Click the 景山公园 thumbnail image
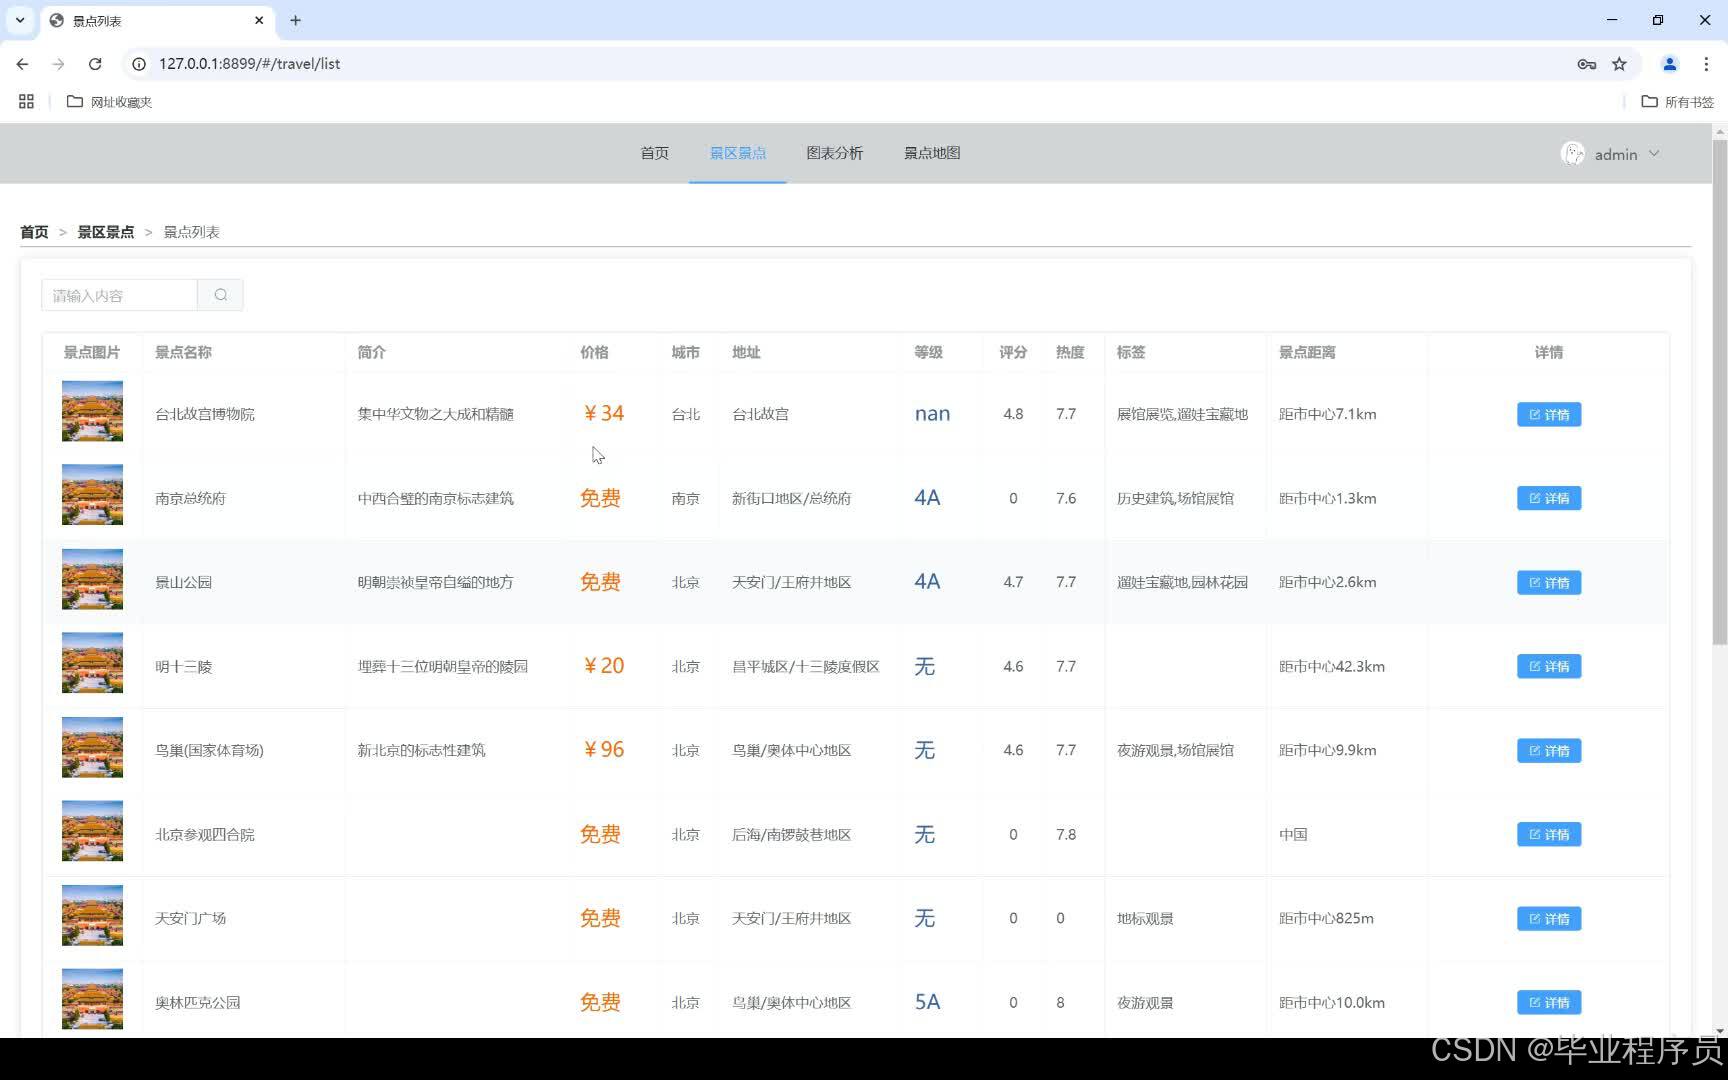Viewport: 1728px width, 1080px height. 92,579
